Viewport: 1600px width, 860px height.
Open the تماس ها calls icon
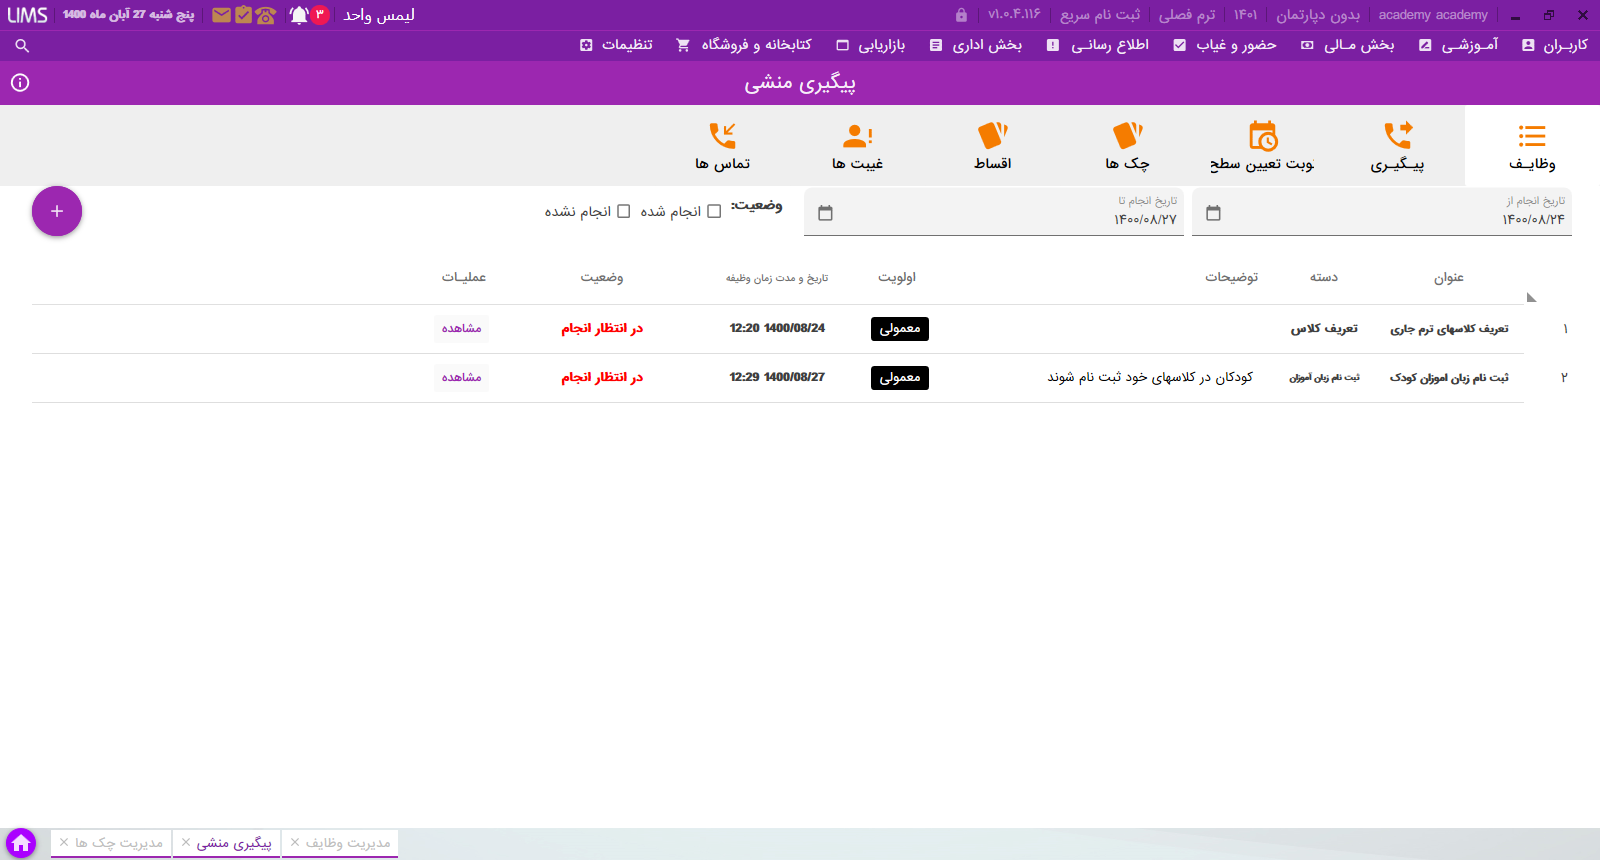pos(722,135)
